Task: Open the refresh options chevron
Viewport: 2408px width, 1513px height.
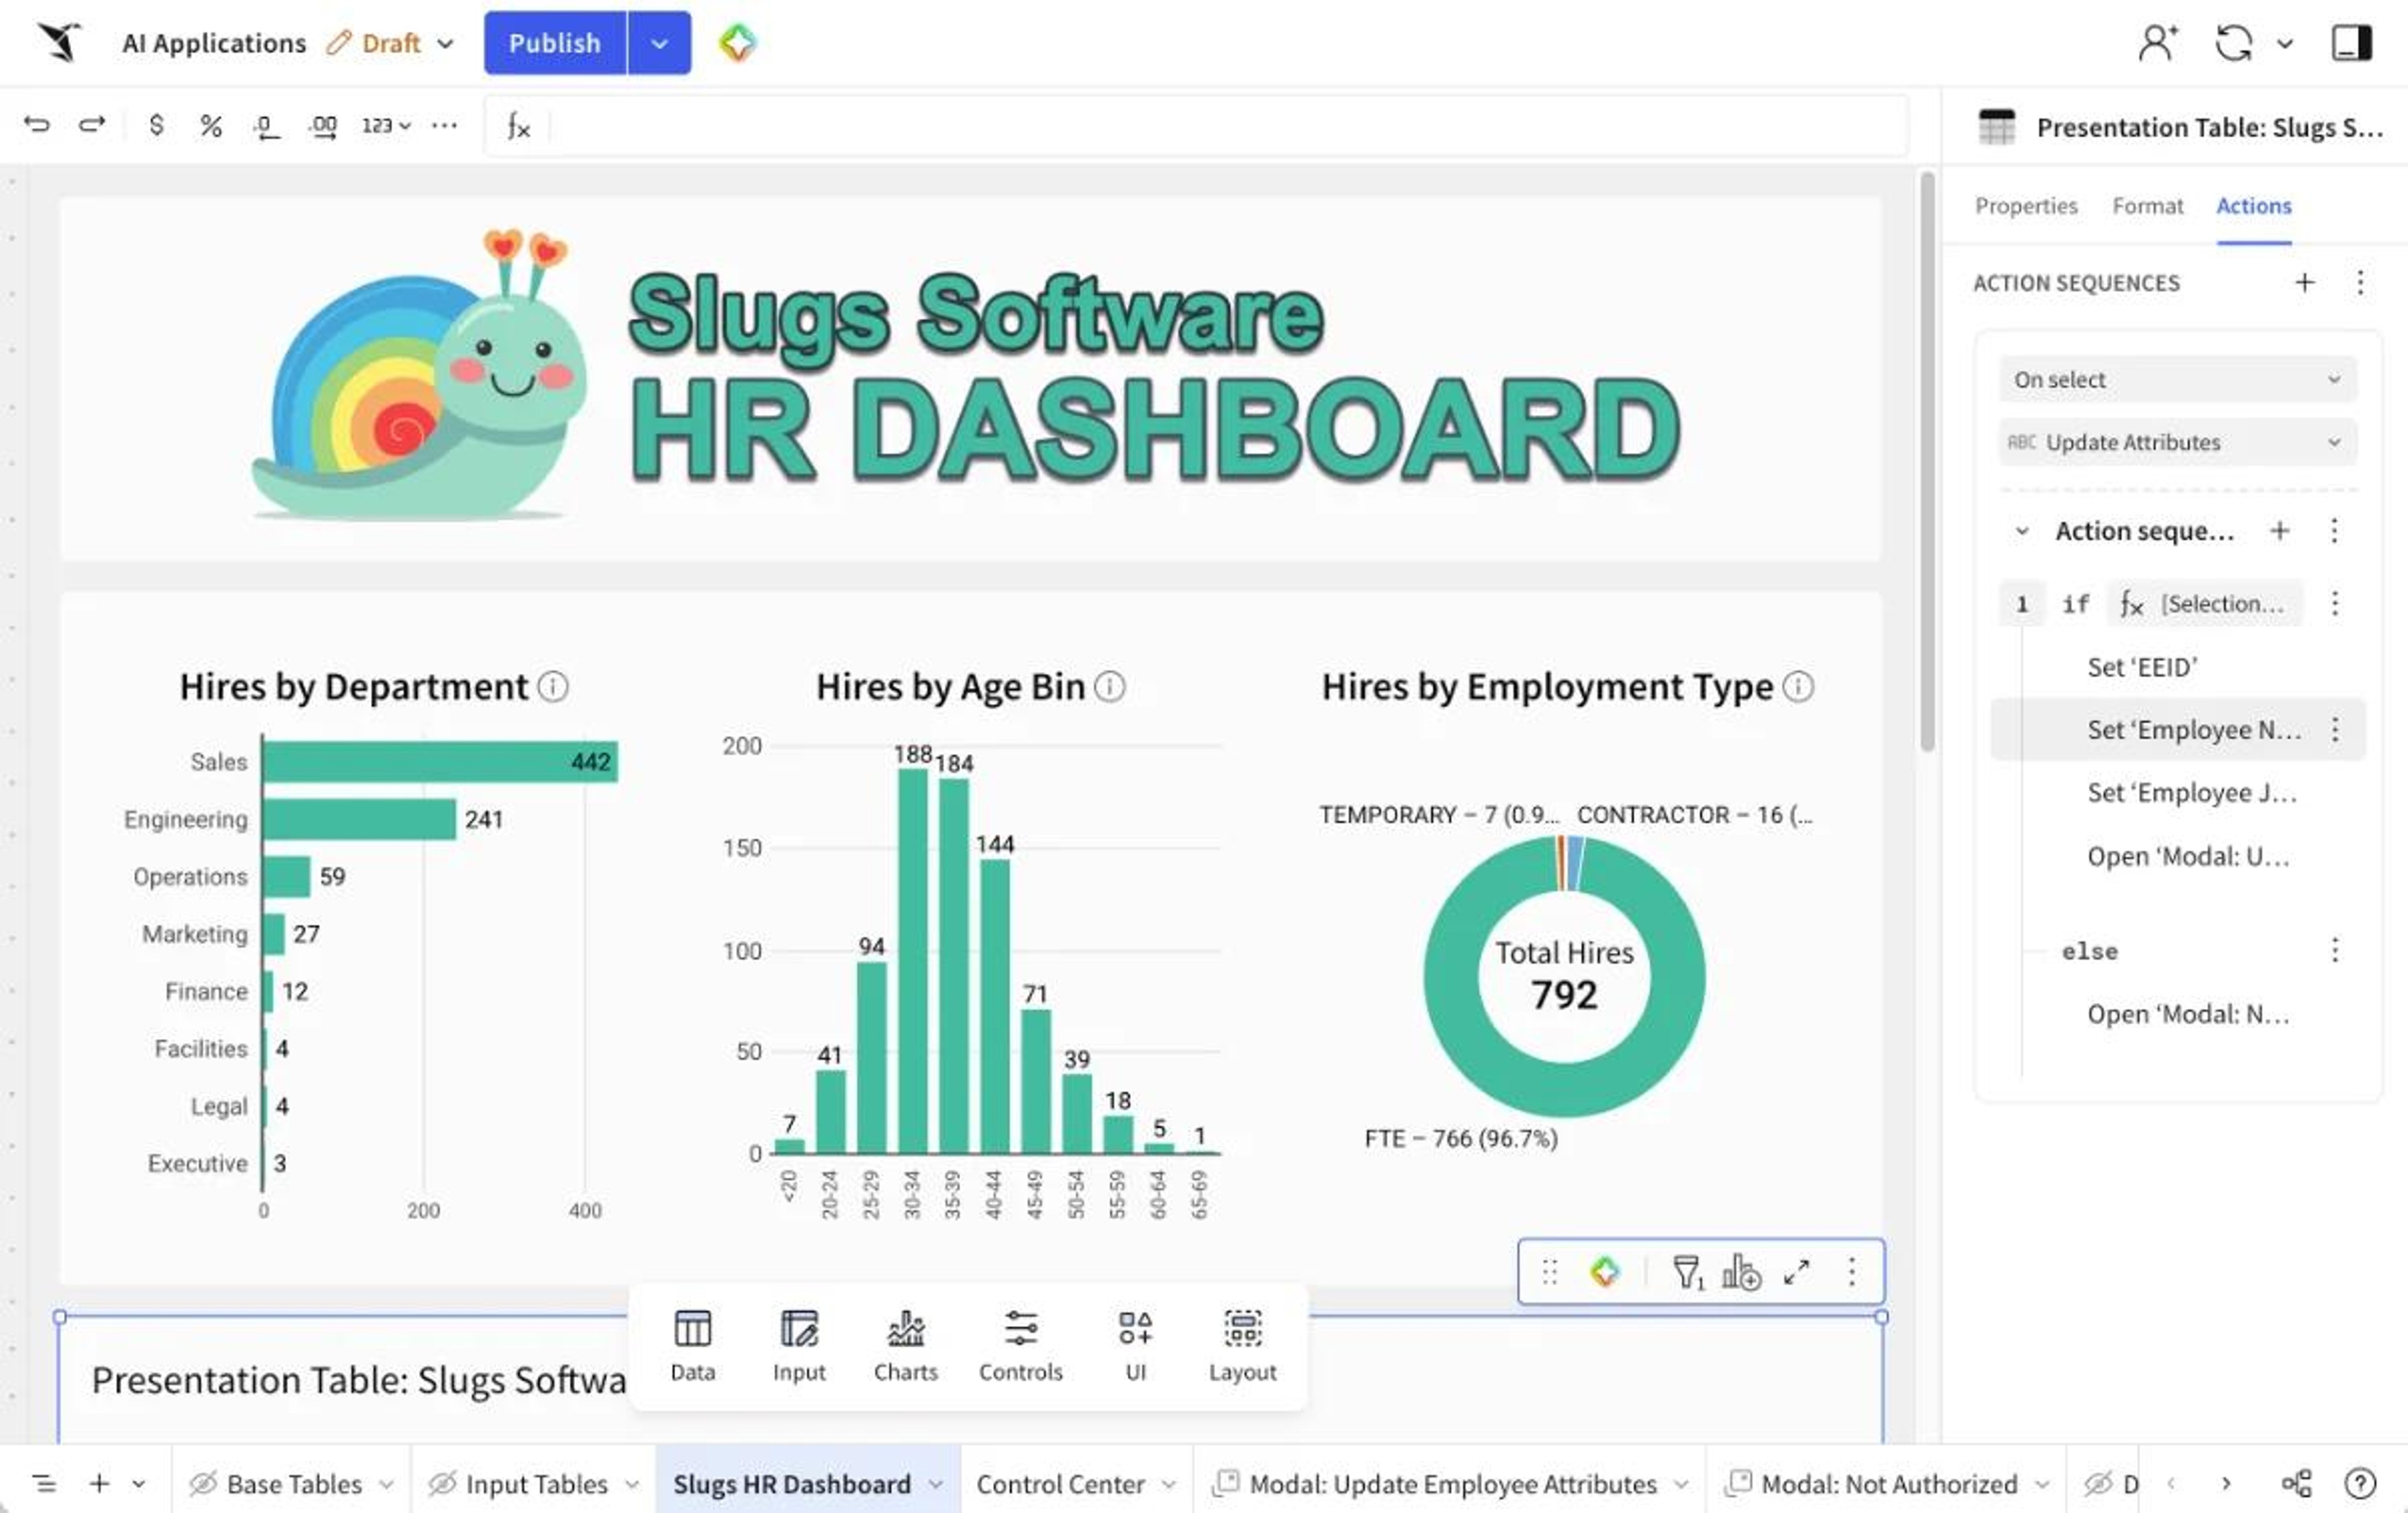Action: click(2285, 44)
